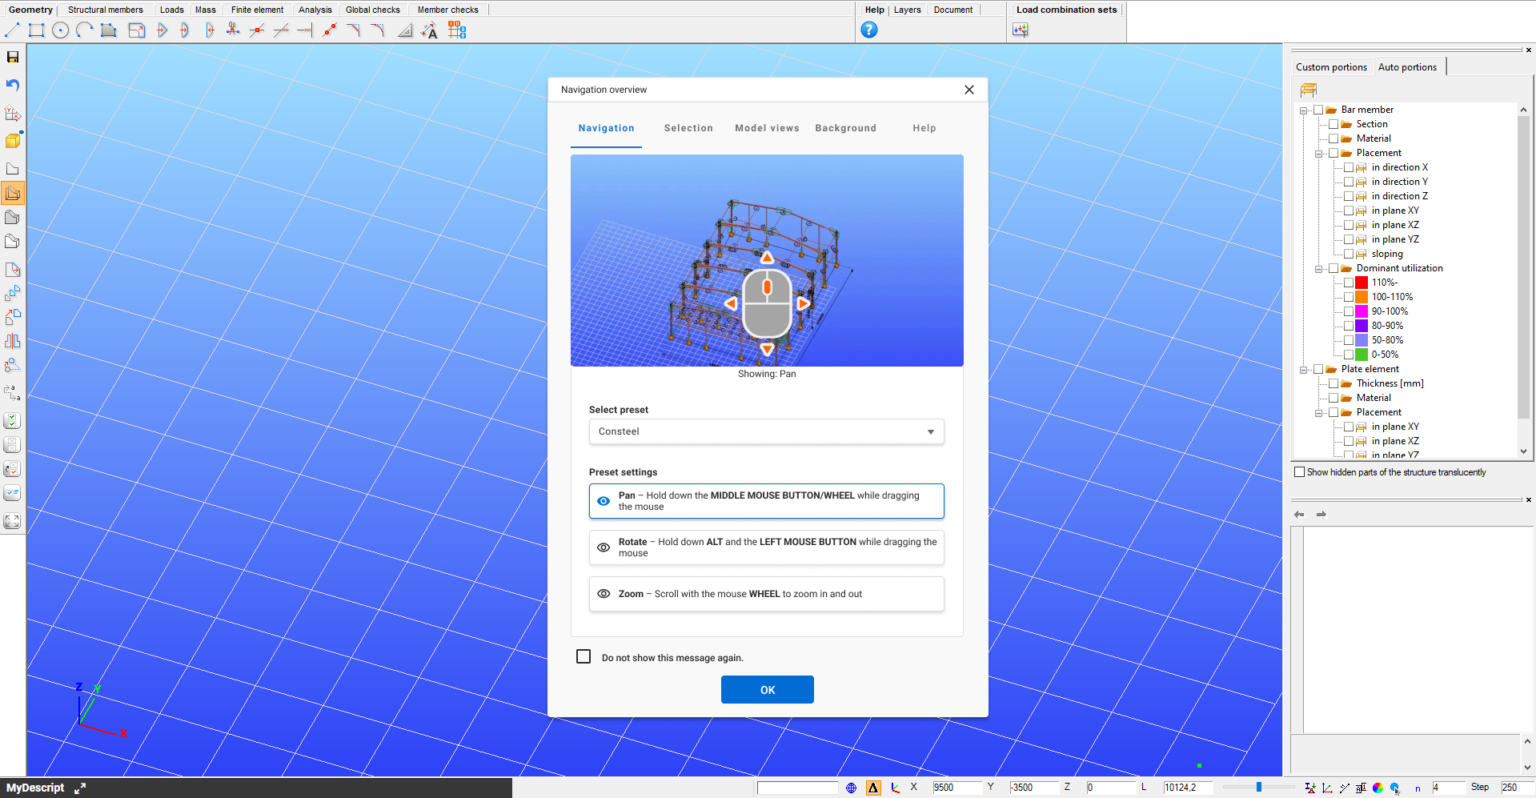The image size is (1536, 798).
Task: Open the Structural members ribbon tab
Action: [x=106, y=10]
